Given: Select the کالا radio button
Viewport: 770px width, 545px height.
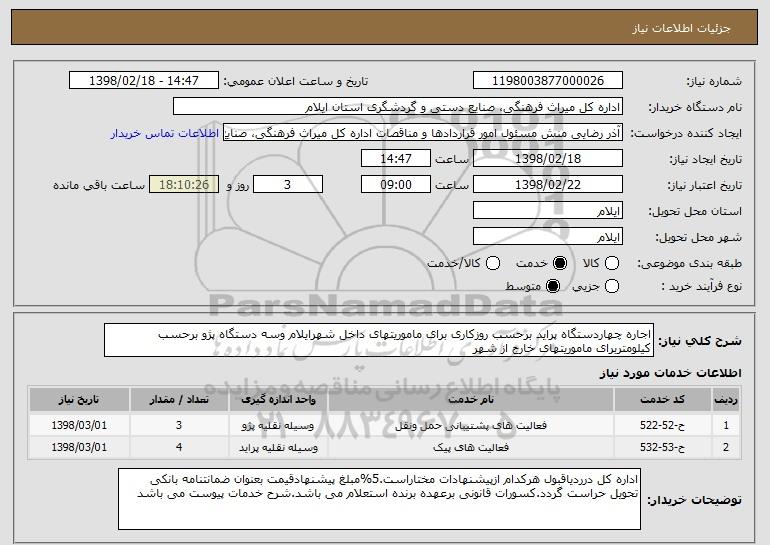Looking at the screenshot, I should pos(612,263).
